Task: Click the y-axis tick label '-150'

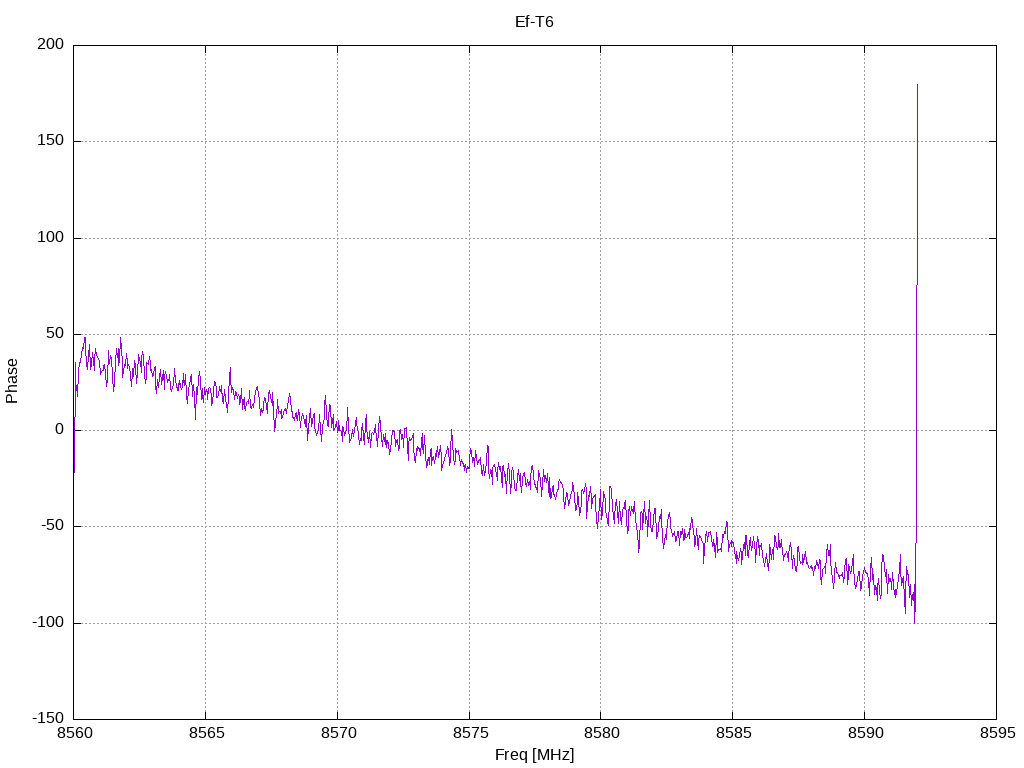Action: (48, 718)
